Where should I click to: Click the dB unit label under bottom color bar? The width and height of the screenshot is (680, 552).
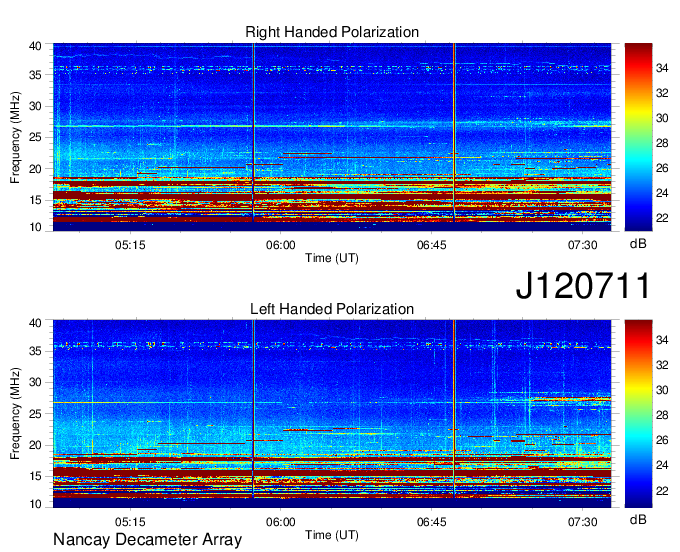pyautogui.click(x=638, y=520)
